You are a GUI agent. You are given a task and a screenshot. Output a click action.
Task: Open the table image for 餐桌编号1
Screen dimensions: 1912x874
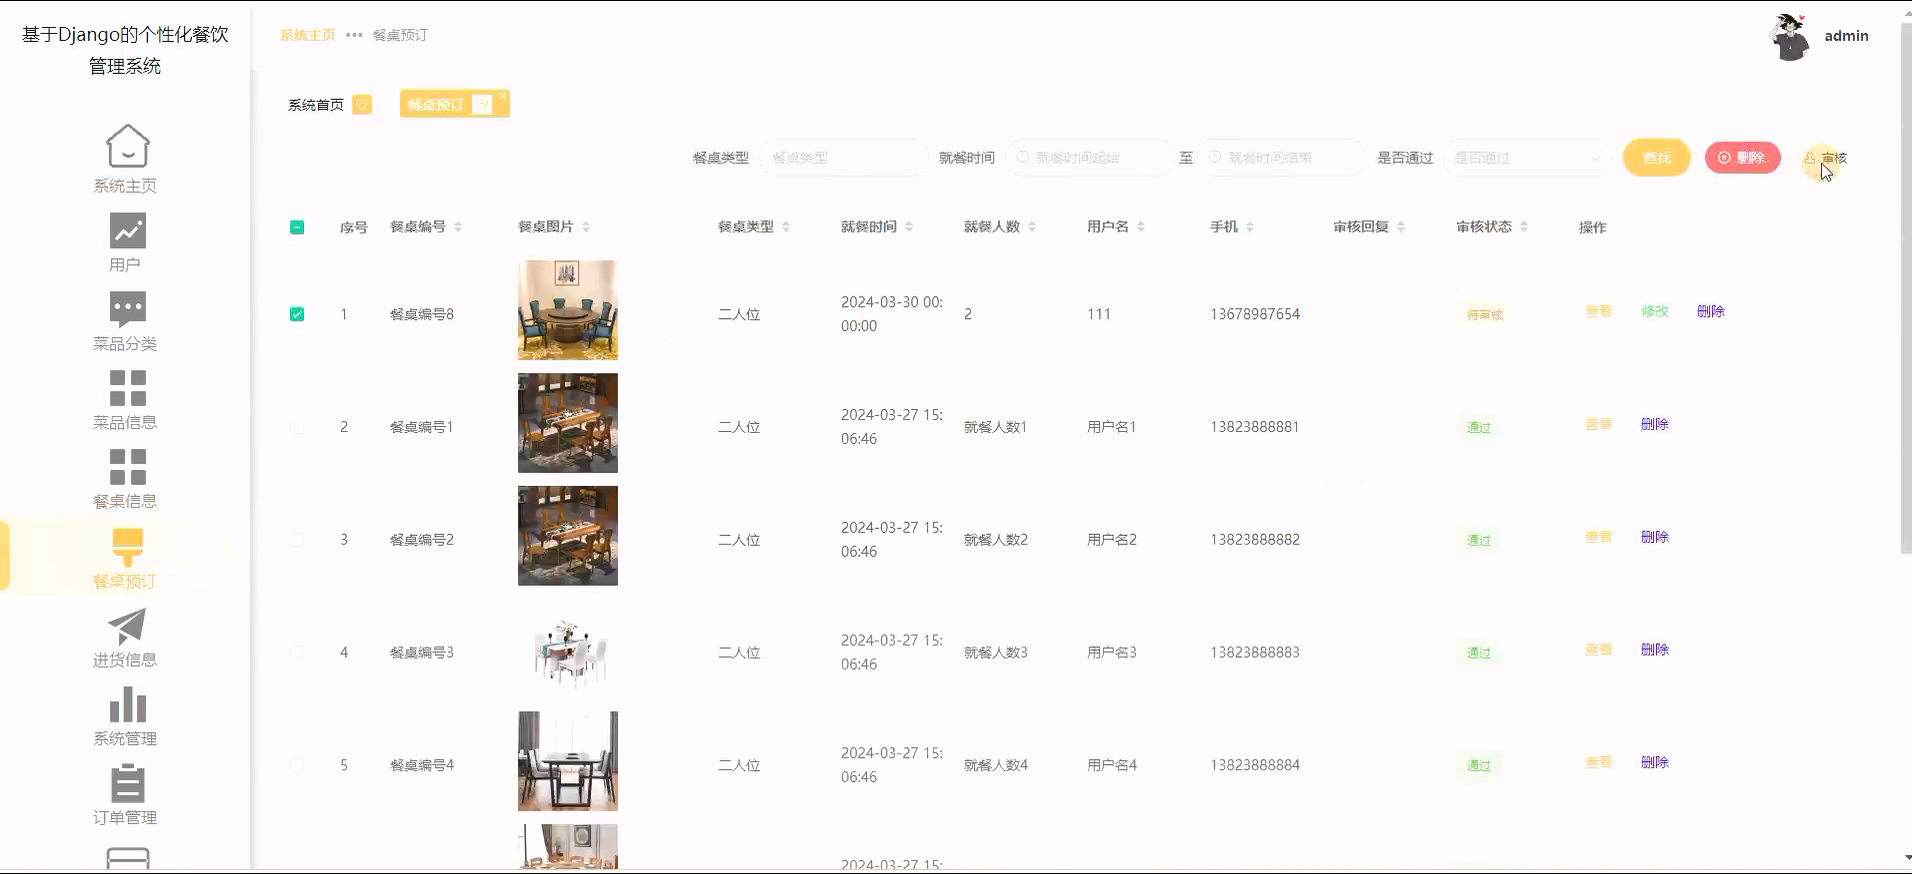click(568, 423)
